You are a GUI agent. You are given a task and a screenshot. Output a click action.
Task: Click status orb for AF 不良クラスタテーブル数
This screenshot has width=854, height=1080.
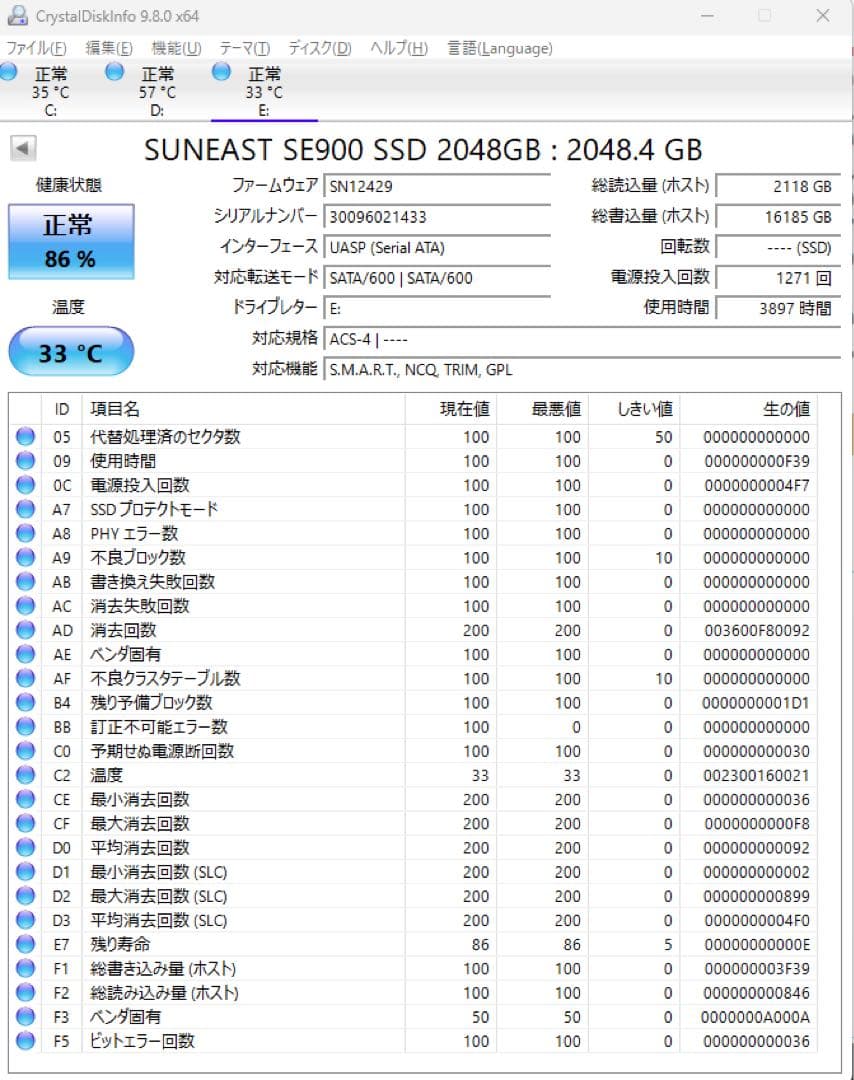coord(25,678)
